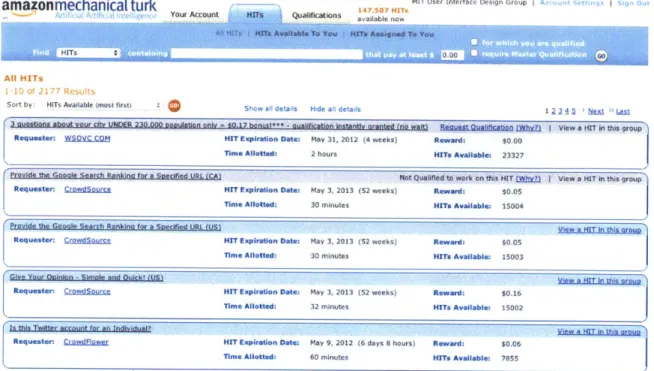Screen dimensions: 654x371
Task: Open the Qualifications tab
Action: 316,15
